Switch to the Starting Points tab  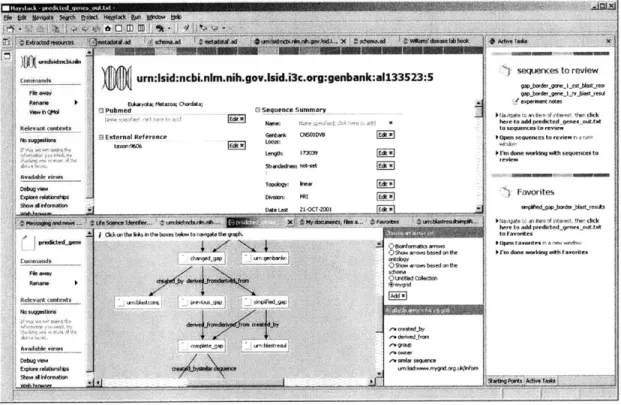point(505,381)
